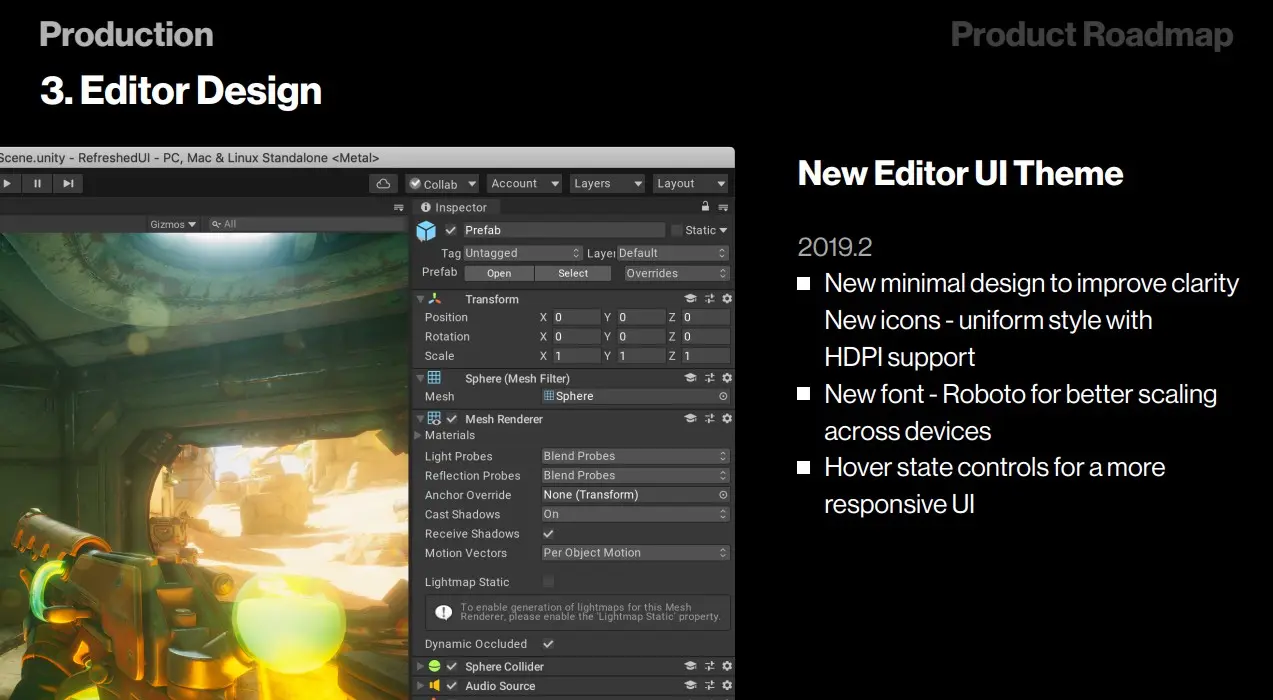
Task: Open the Motion Vectors dropdown
Action: 635,553
